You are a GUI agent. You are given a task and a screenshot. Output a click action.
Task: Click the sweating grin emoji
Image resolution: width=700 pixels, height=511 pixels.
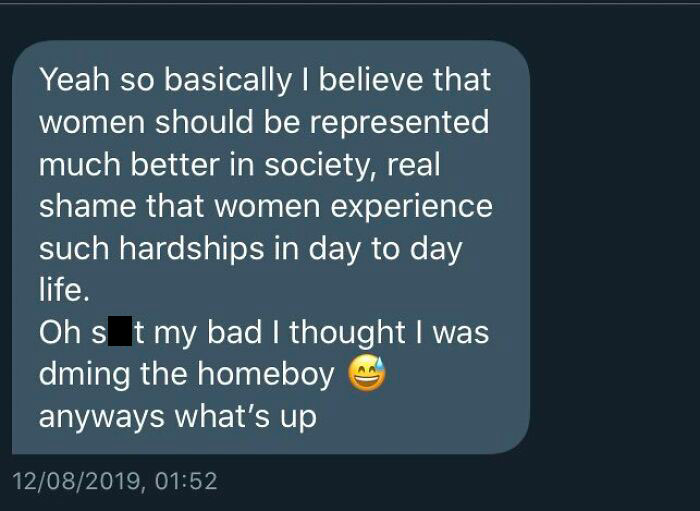(367, 373)
